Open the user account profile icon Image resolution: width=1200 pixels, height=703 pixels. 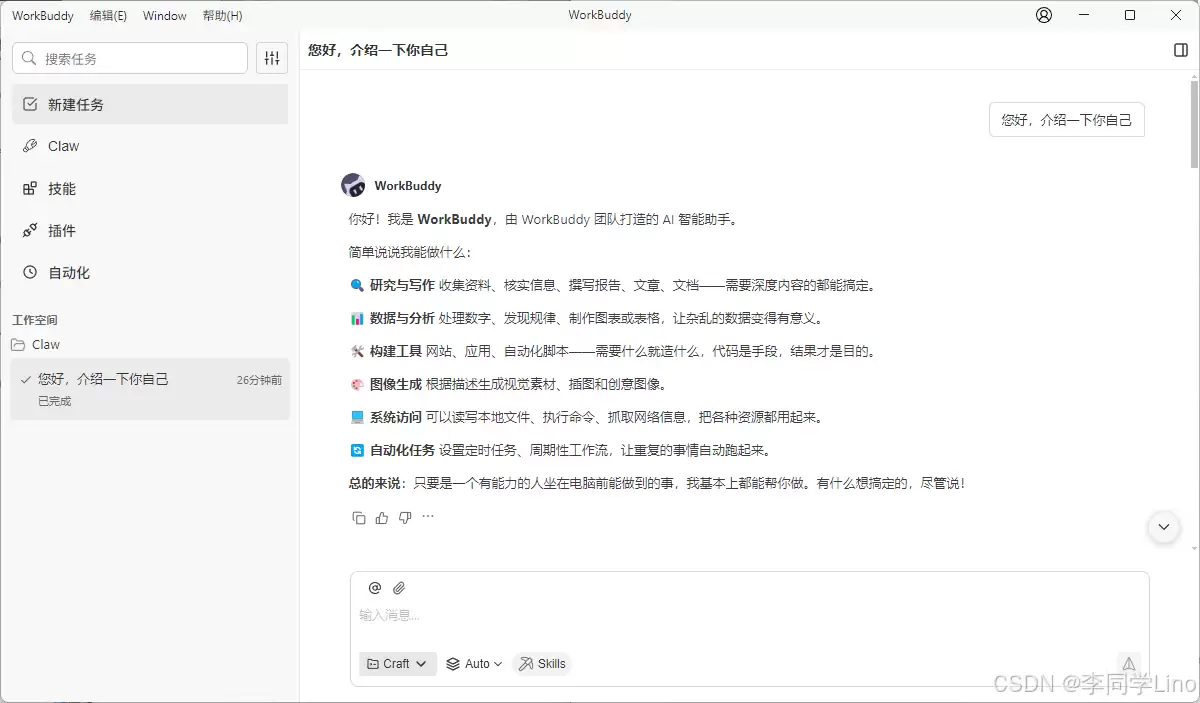click(x=1044, y=15)
